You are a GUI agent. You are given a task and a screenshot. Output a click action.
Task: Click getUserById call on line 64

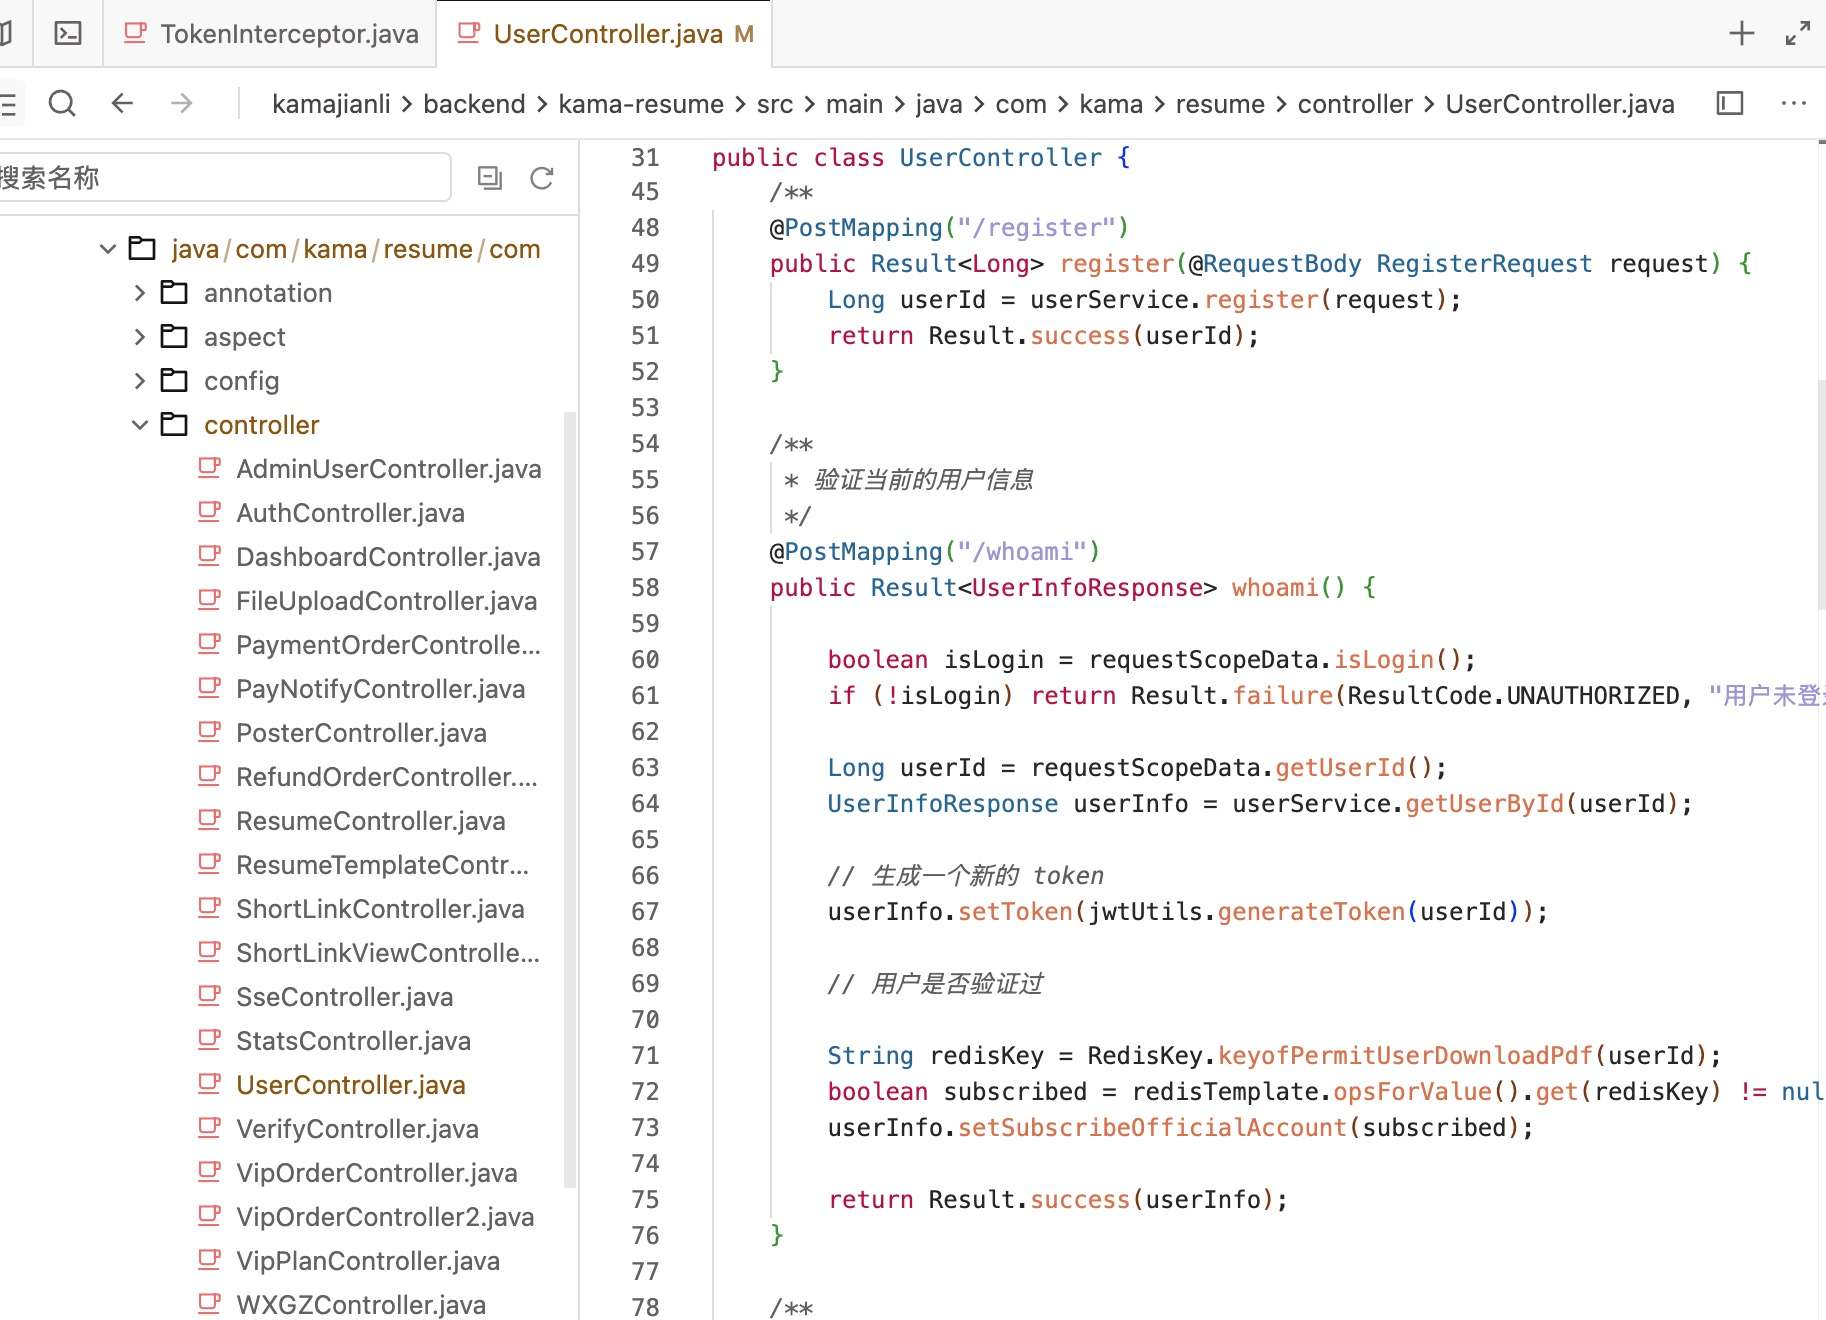tap(1484, 804)
